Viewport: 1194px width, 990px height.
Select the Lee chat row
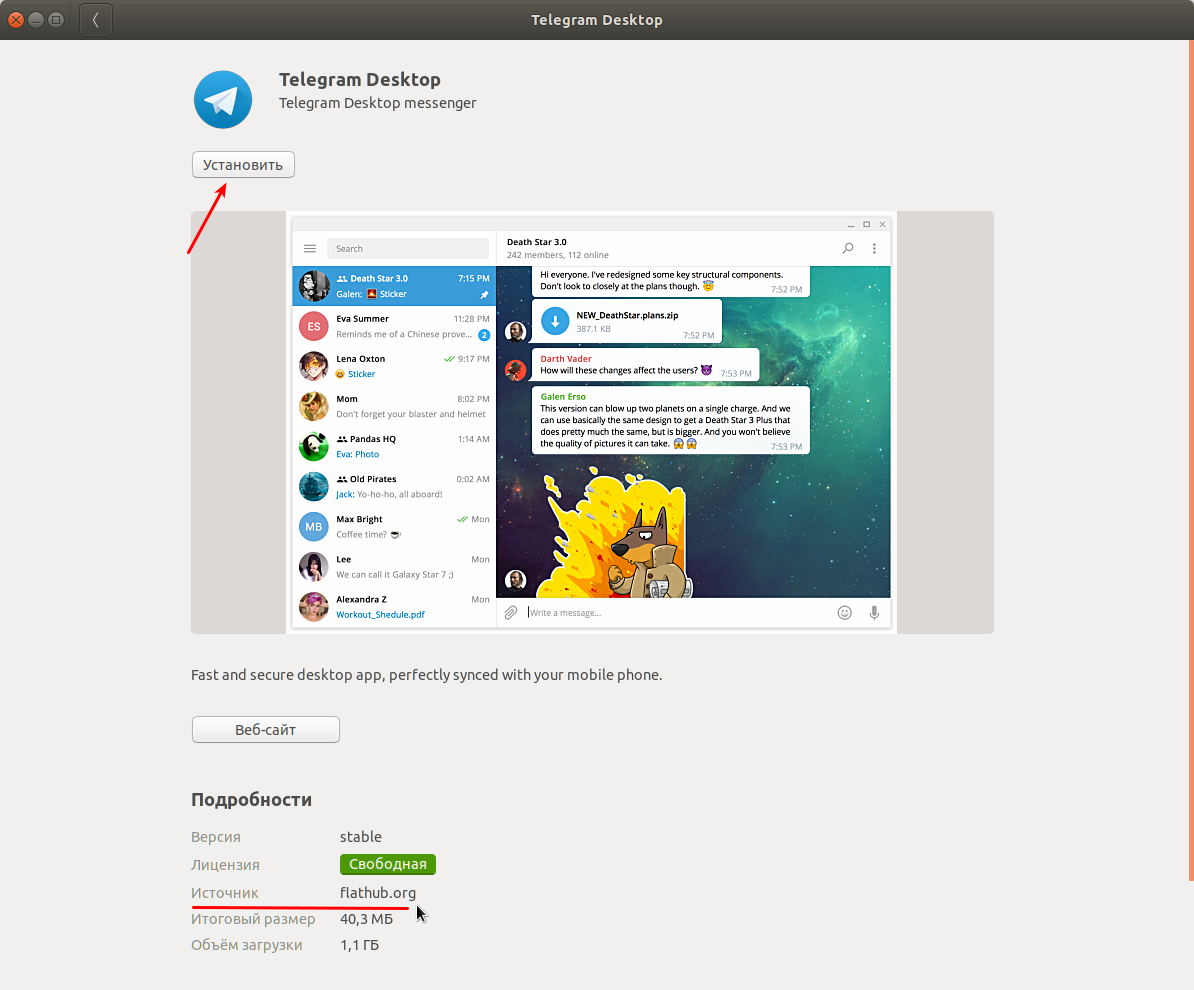coord(394,567)
